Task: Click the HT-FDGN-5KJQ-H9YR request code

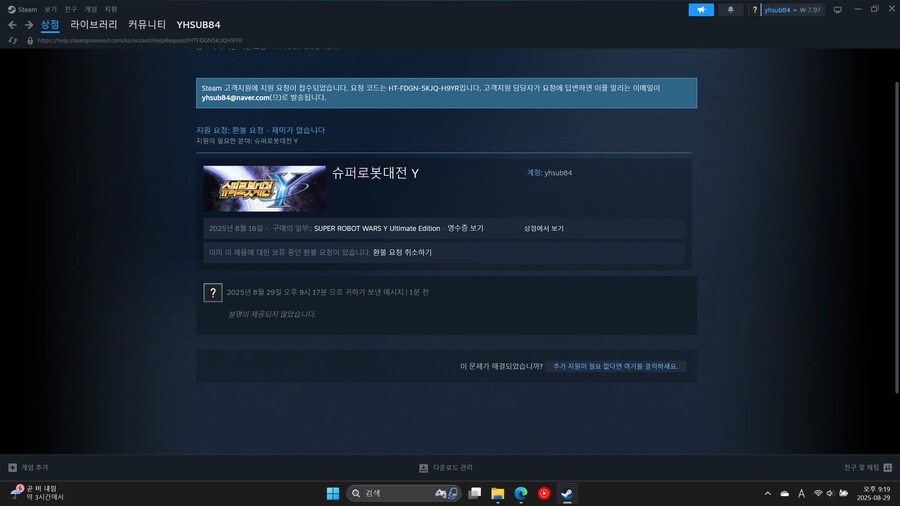Action: coord(424,88)
